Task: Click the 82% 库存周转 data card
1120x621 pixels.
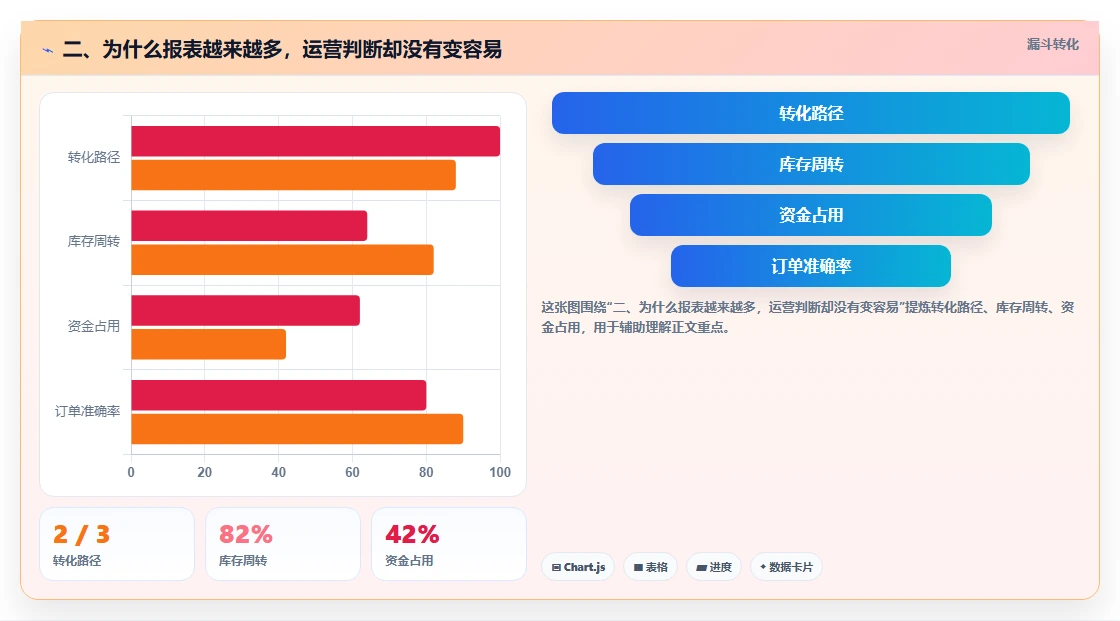Action: (283, 544)
